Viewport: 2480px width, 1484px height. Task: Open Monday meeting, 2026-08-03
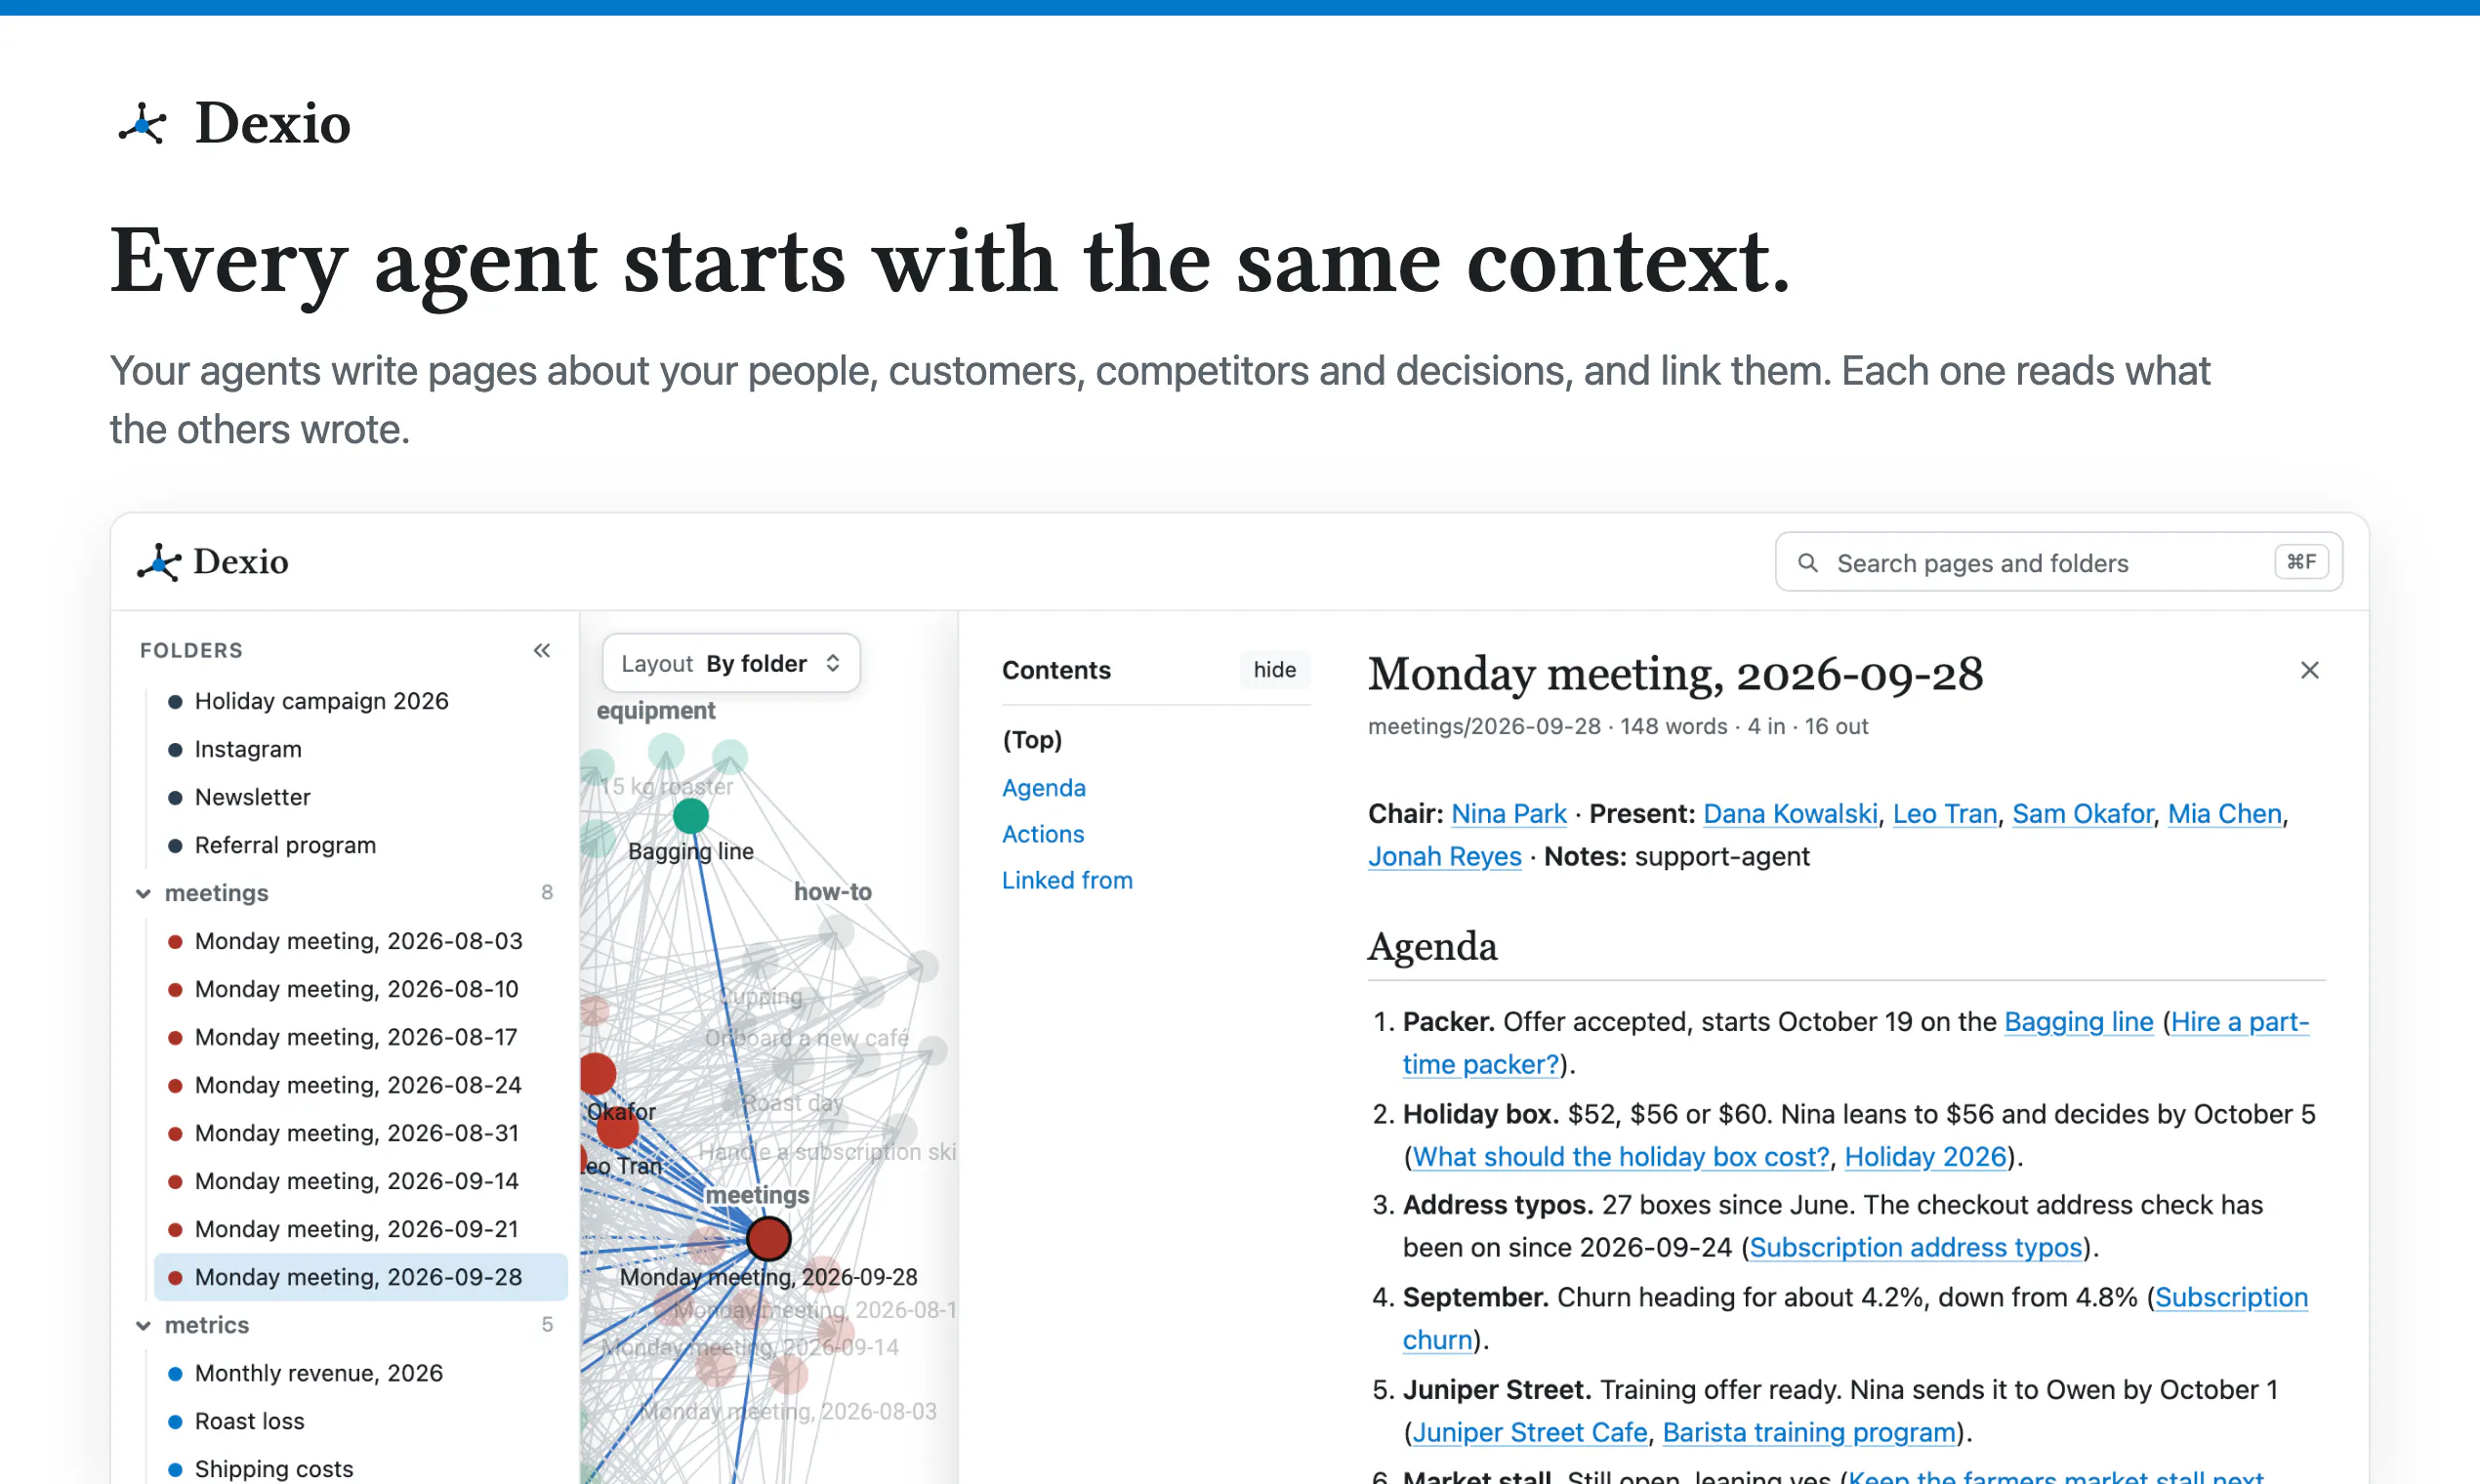pyautogui.click(x=360, y=941)
